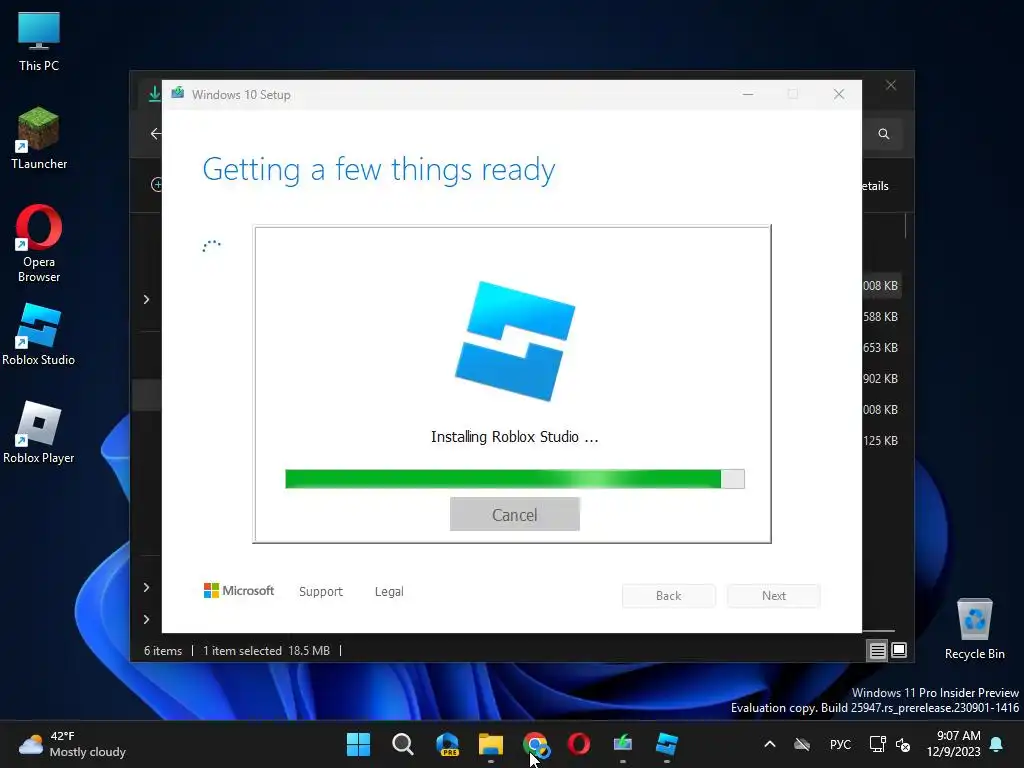Open This PC desktop icon
Image resolution: width=1024 pixels, height=768 pixels.
[39, 42]
